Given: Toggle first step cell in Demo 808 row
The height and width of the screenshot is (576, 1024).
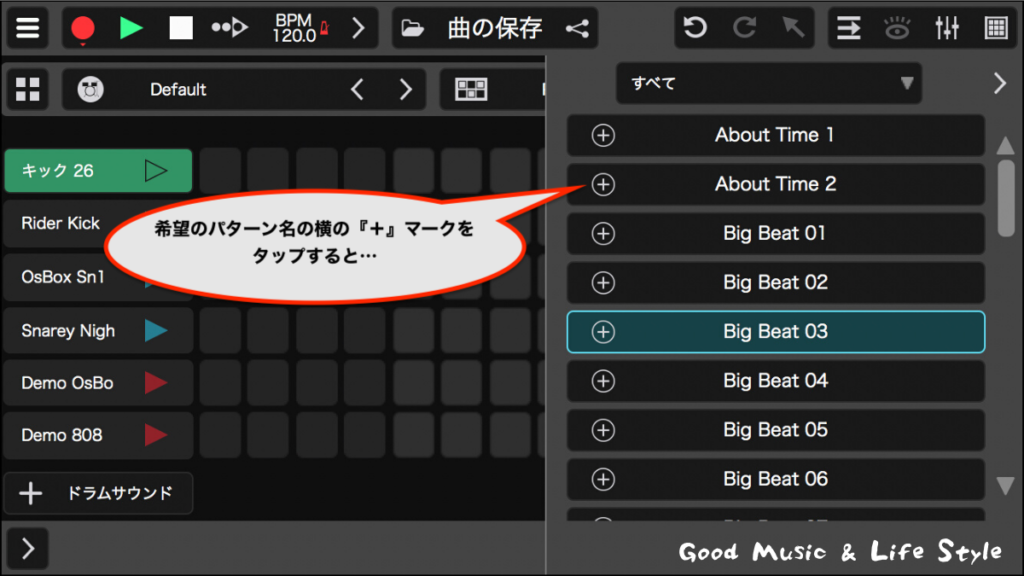Looking at the screenshot, I should point(220,435).
